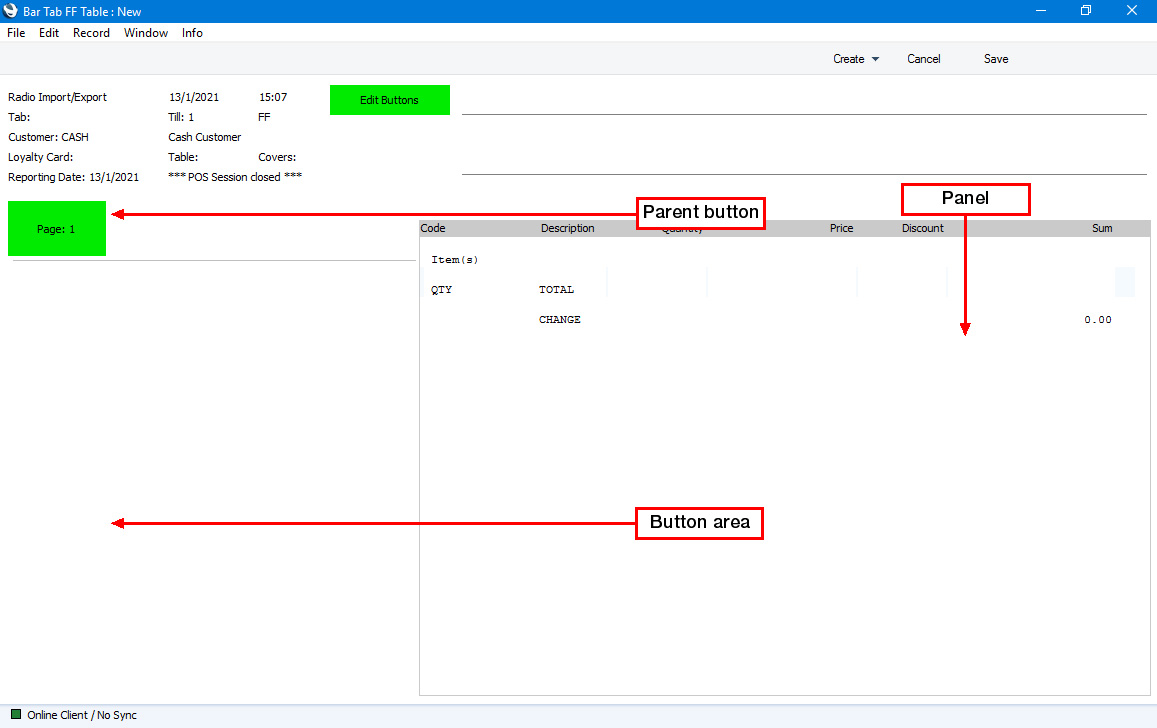Viewport: 1157px width, 728px height.
Task: Click the Tab: field label
Action: 19,117
